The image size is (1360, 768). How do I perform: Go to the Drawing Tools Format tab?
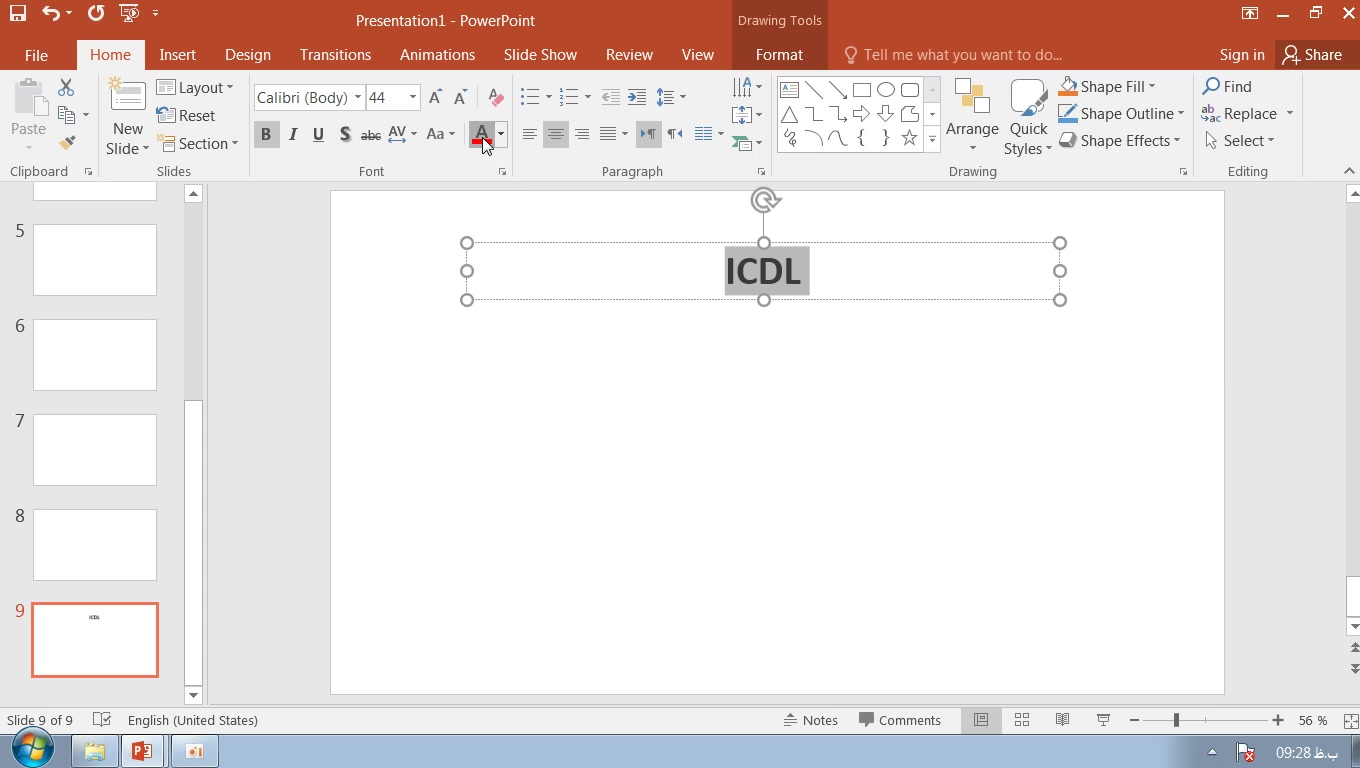point(779,55)
